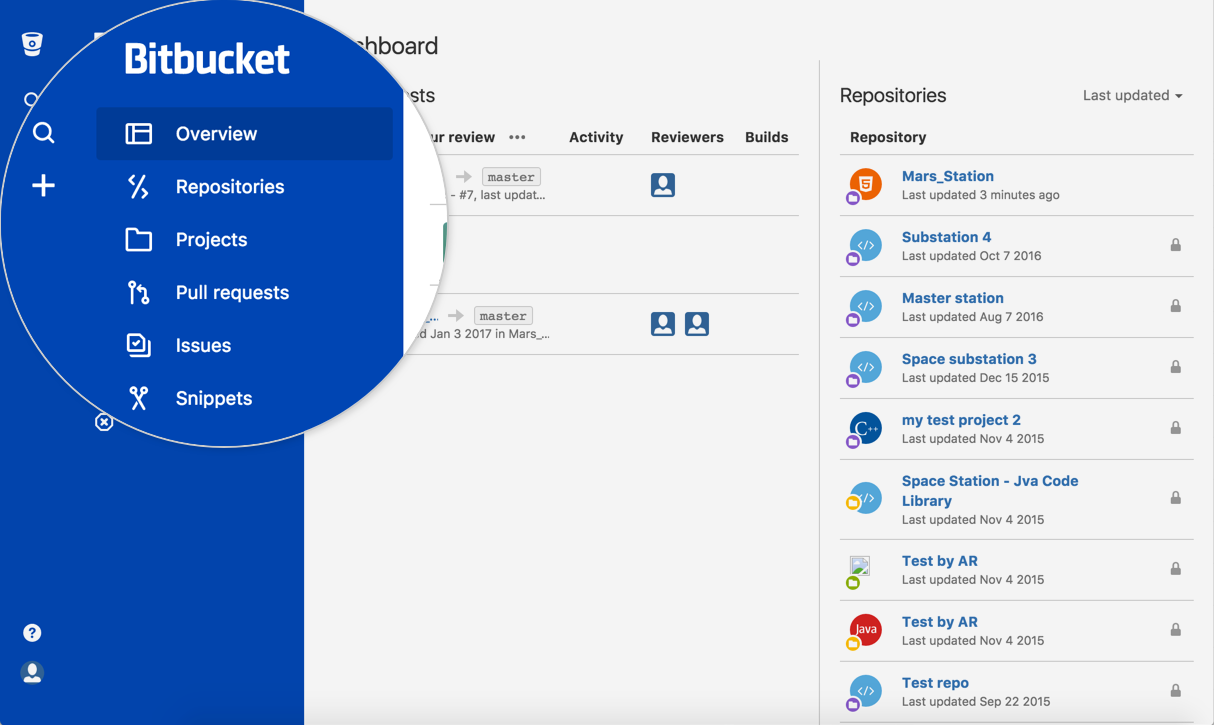Open the Substation 4 repository
Image resolution: width=1214 pixels, height=725 pixels.
pyautogui.click(x=947, y=237)
